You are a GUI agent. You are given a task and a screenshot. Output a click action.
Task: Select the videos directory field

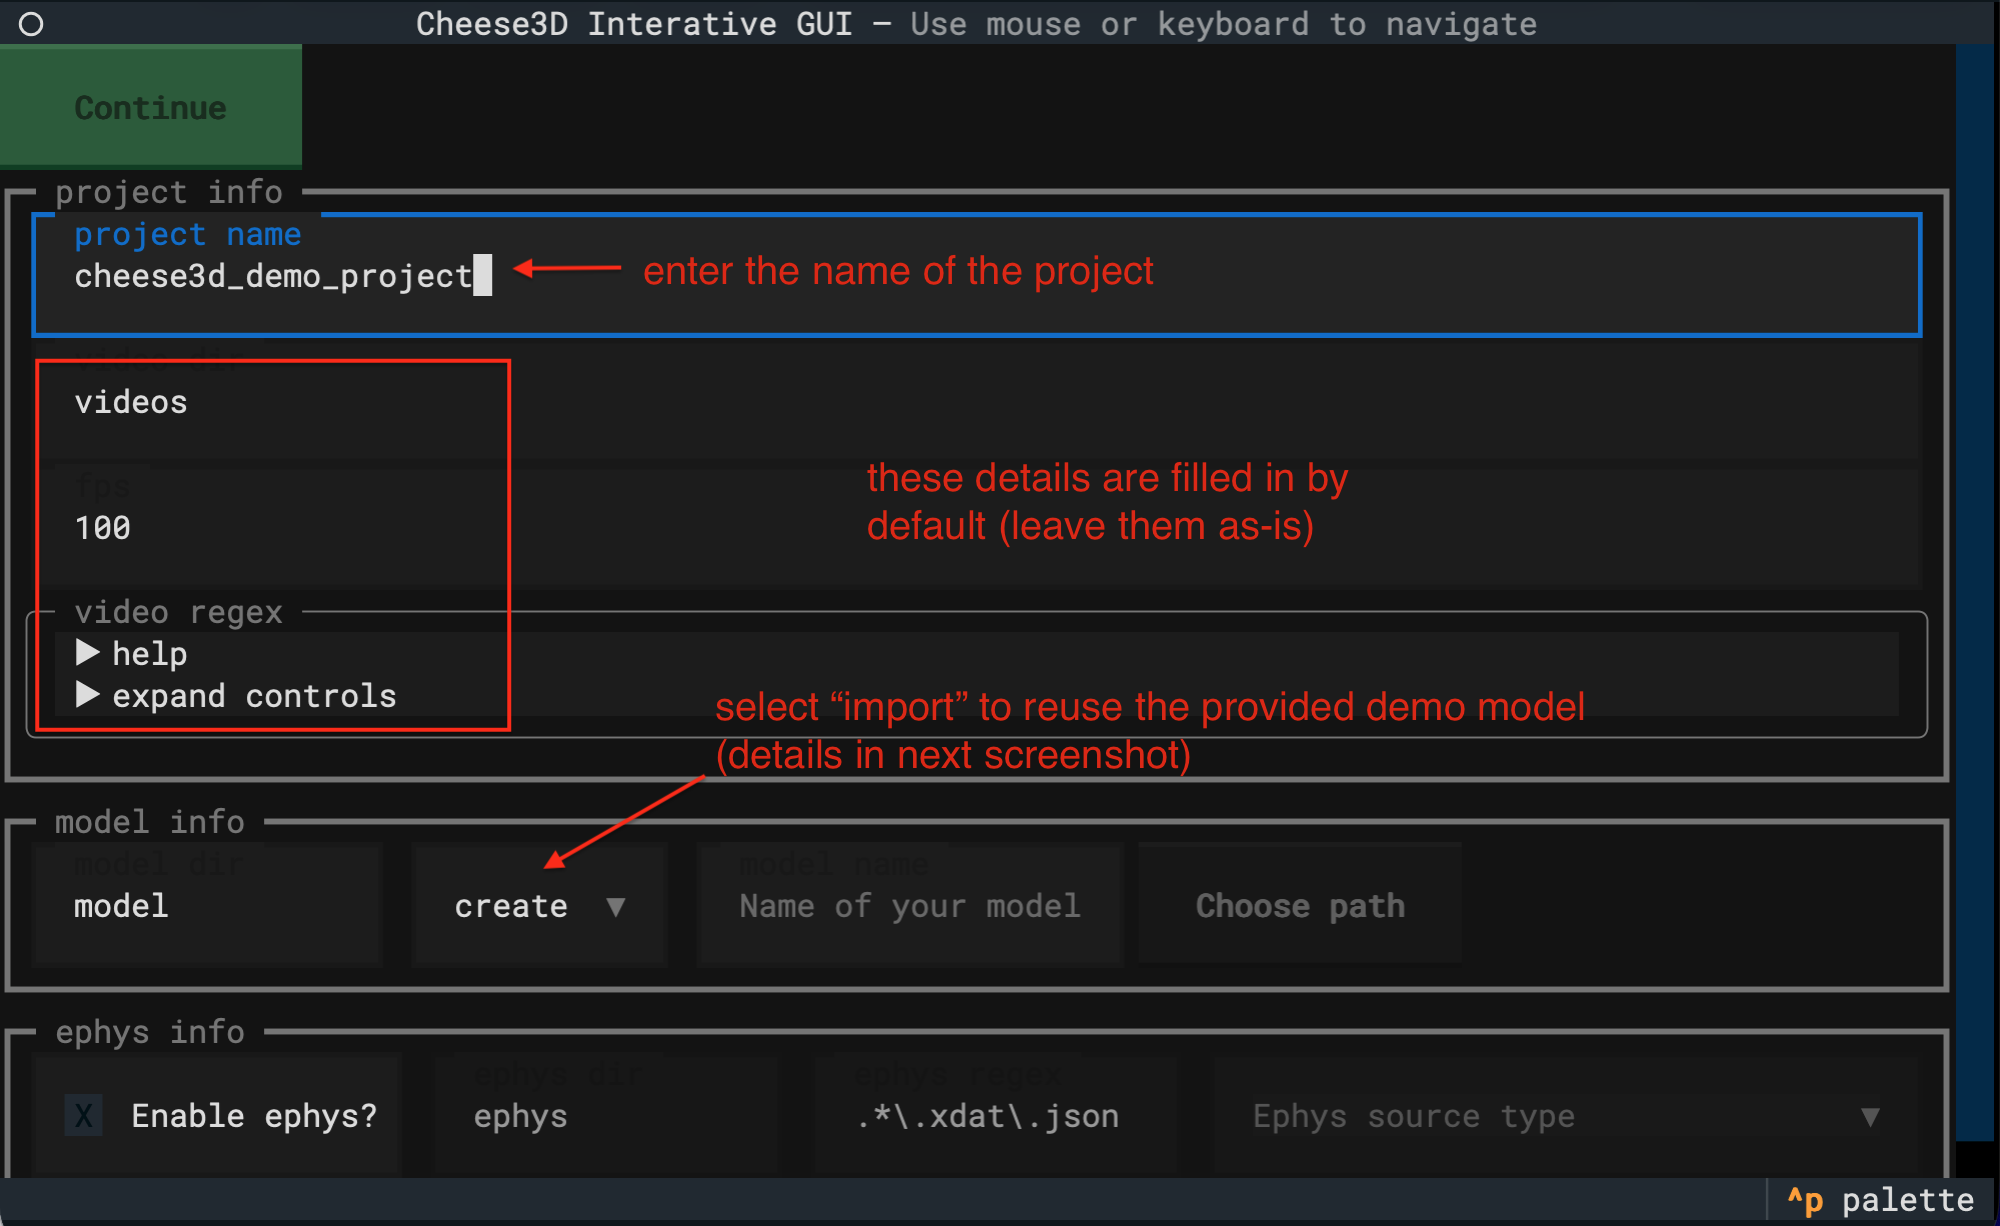pos(130,402)
